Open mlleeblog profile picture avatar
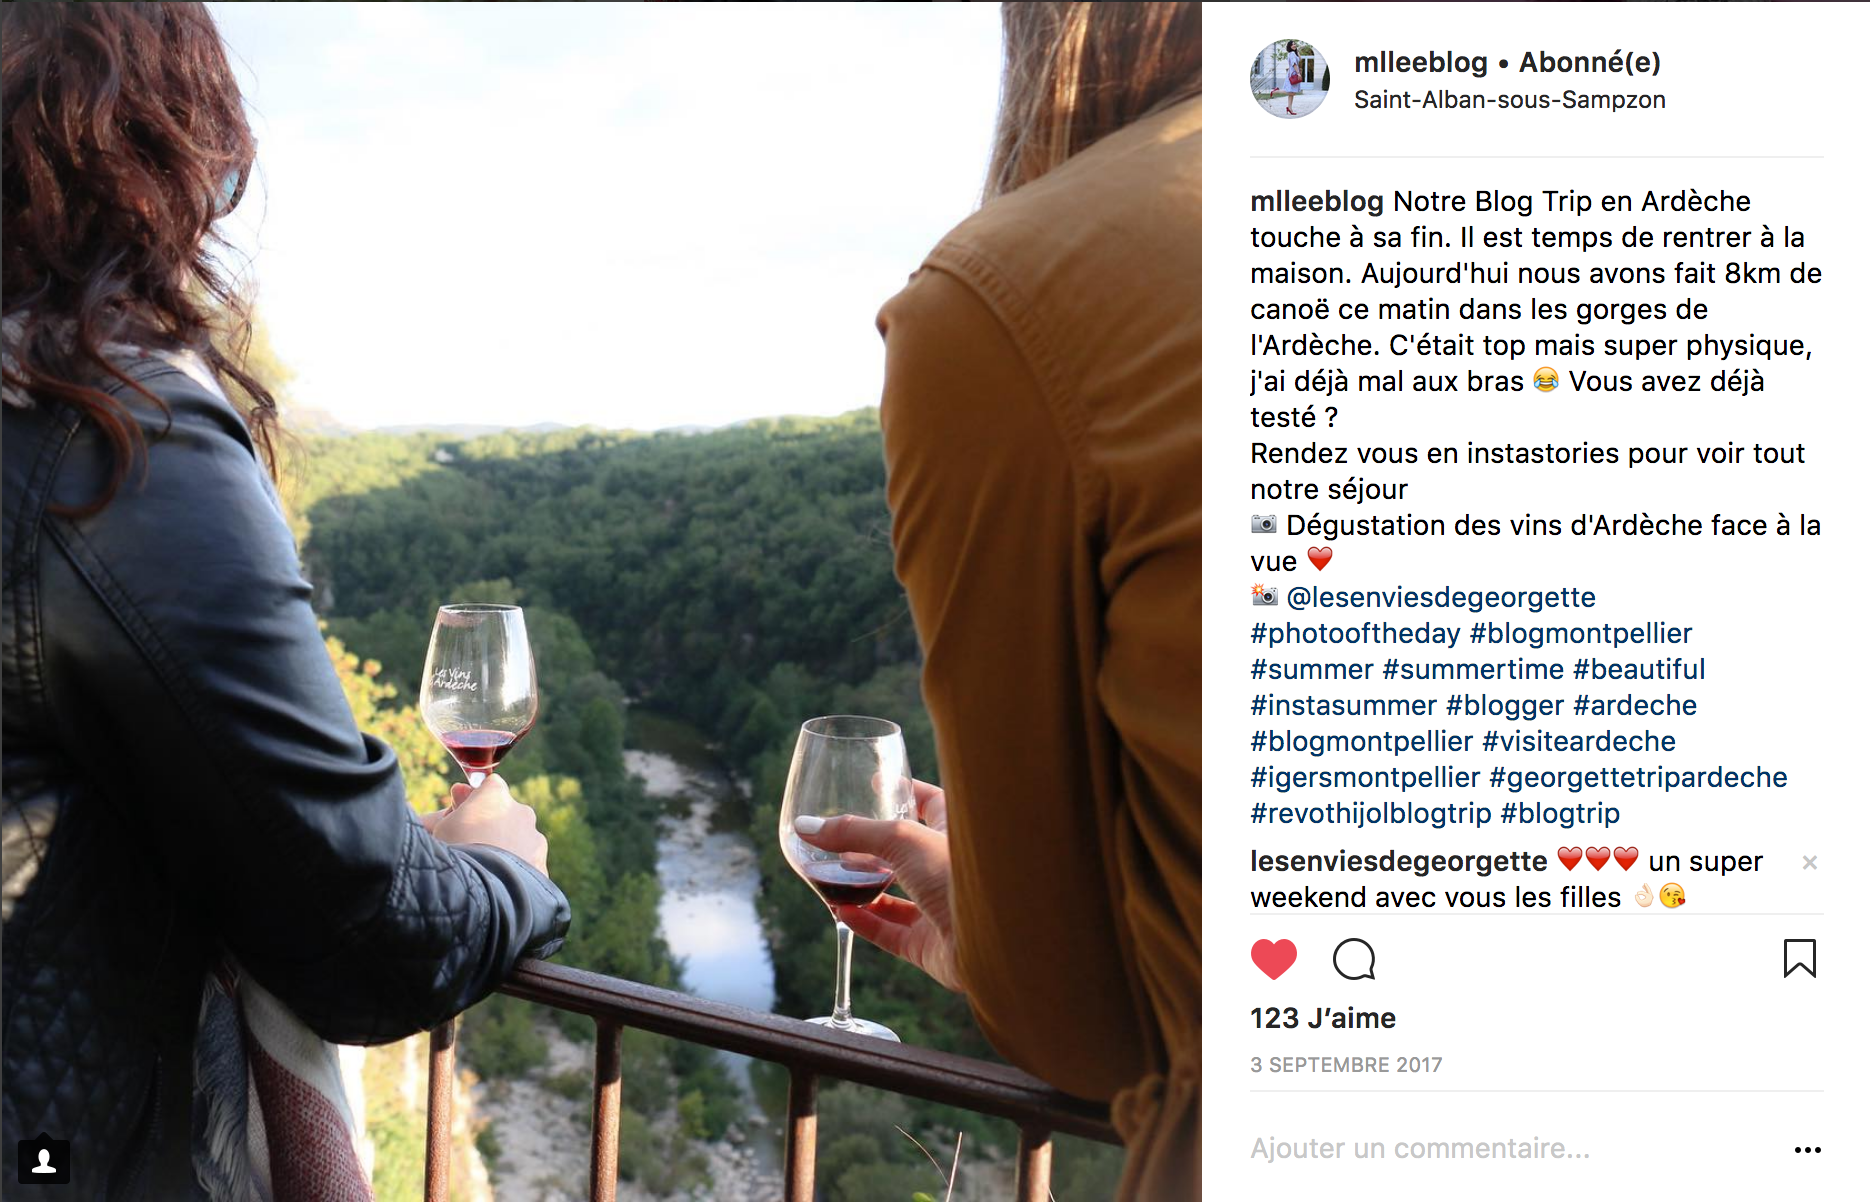Screen dimensions: 1870x1202 pyautogui.click(x=1290, y=79)
